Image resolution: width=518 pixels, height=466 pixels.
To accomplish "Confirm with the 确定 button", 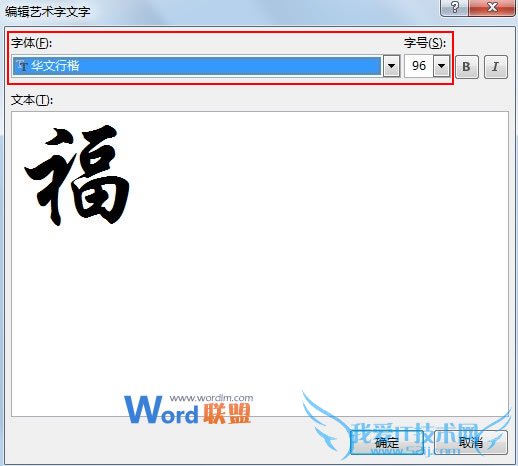I will (x=387, y=443).
